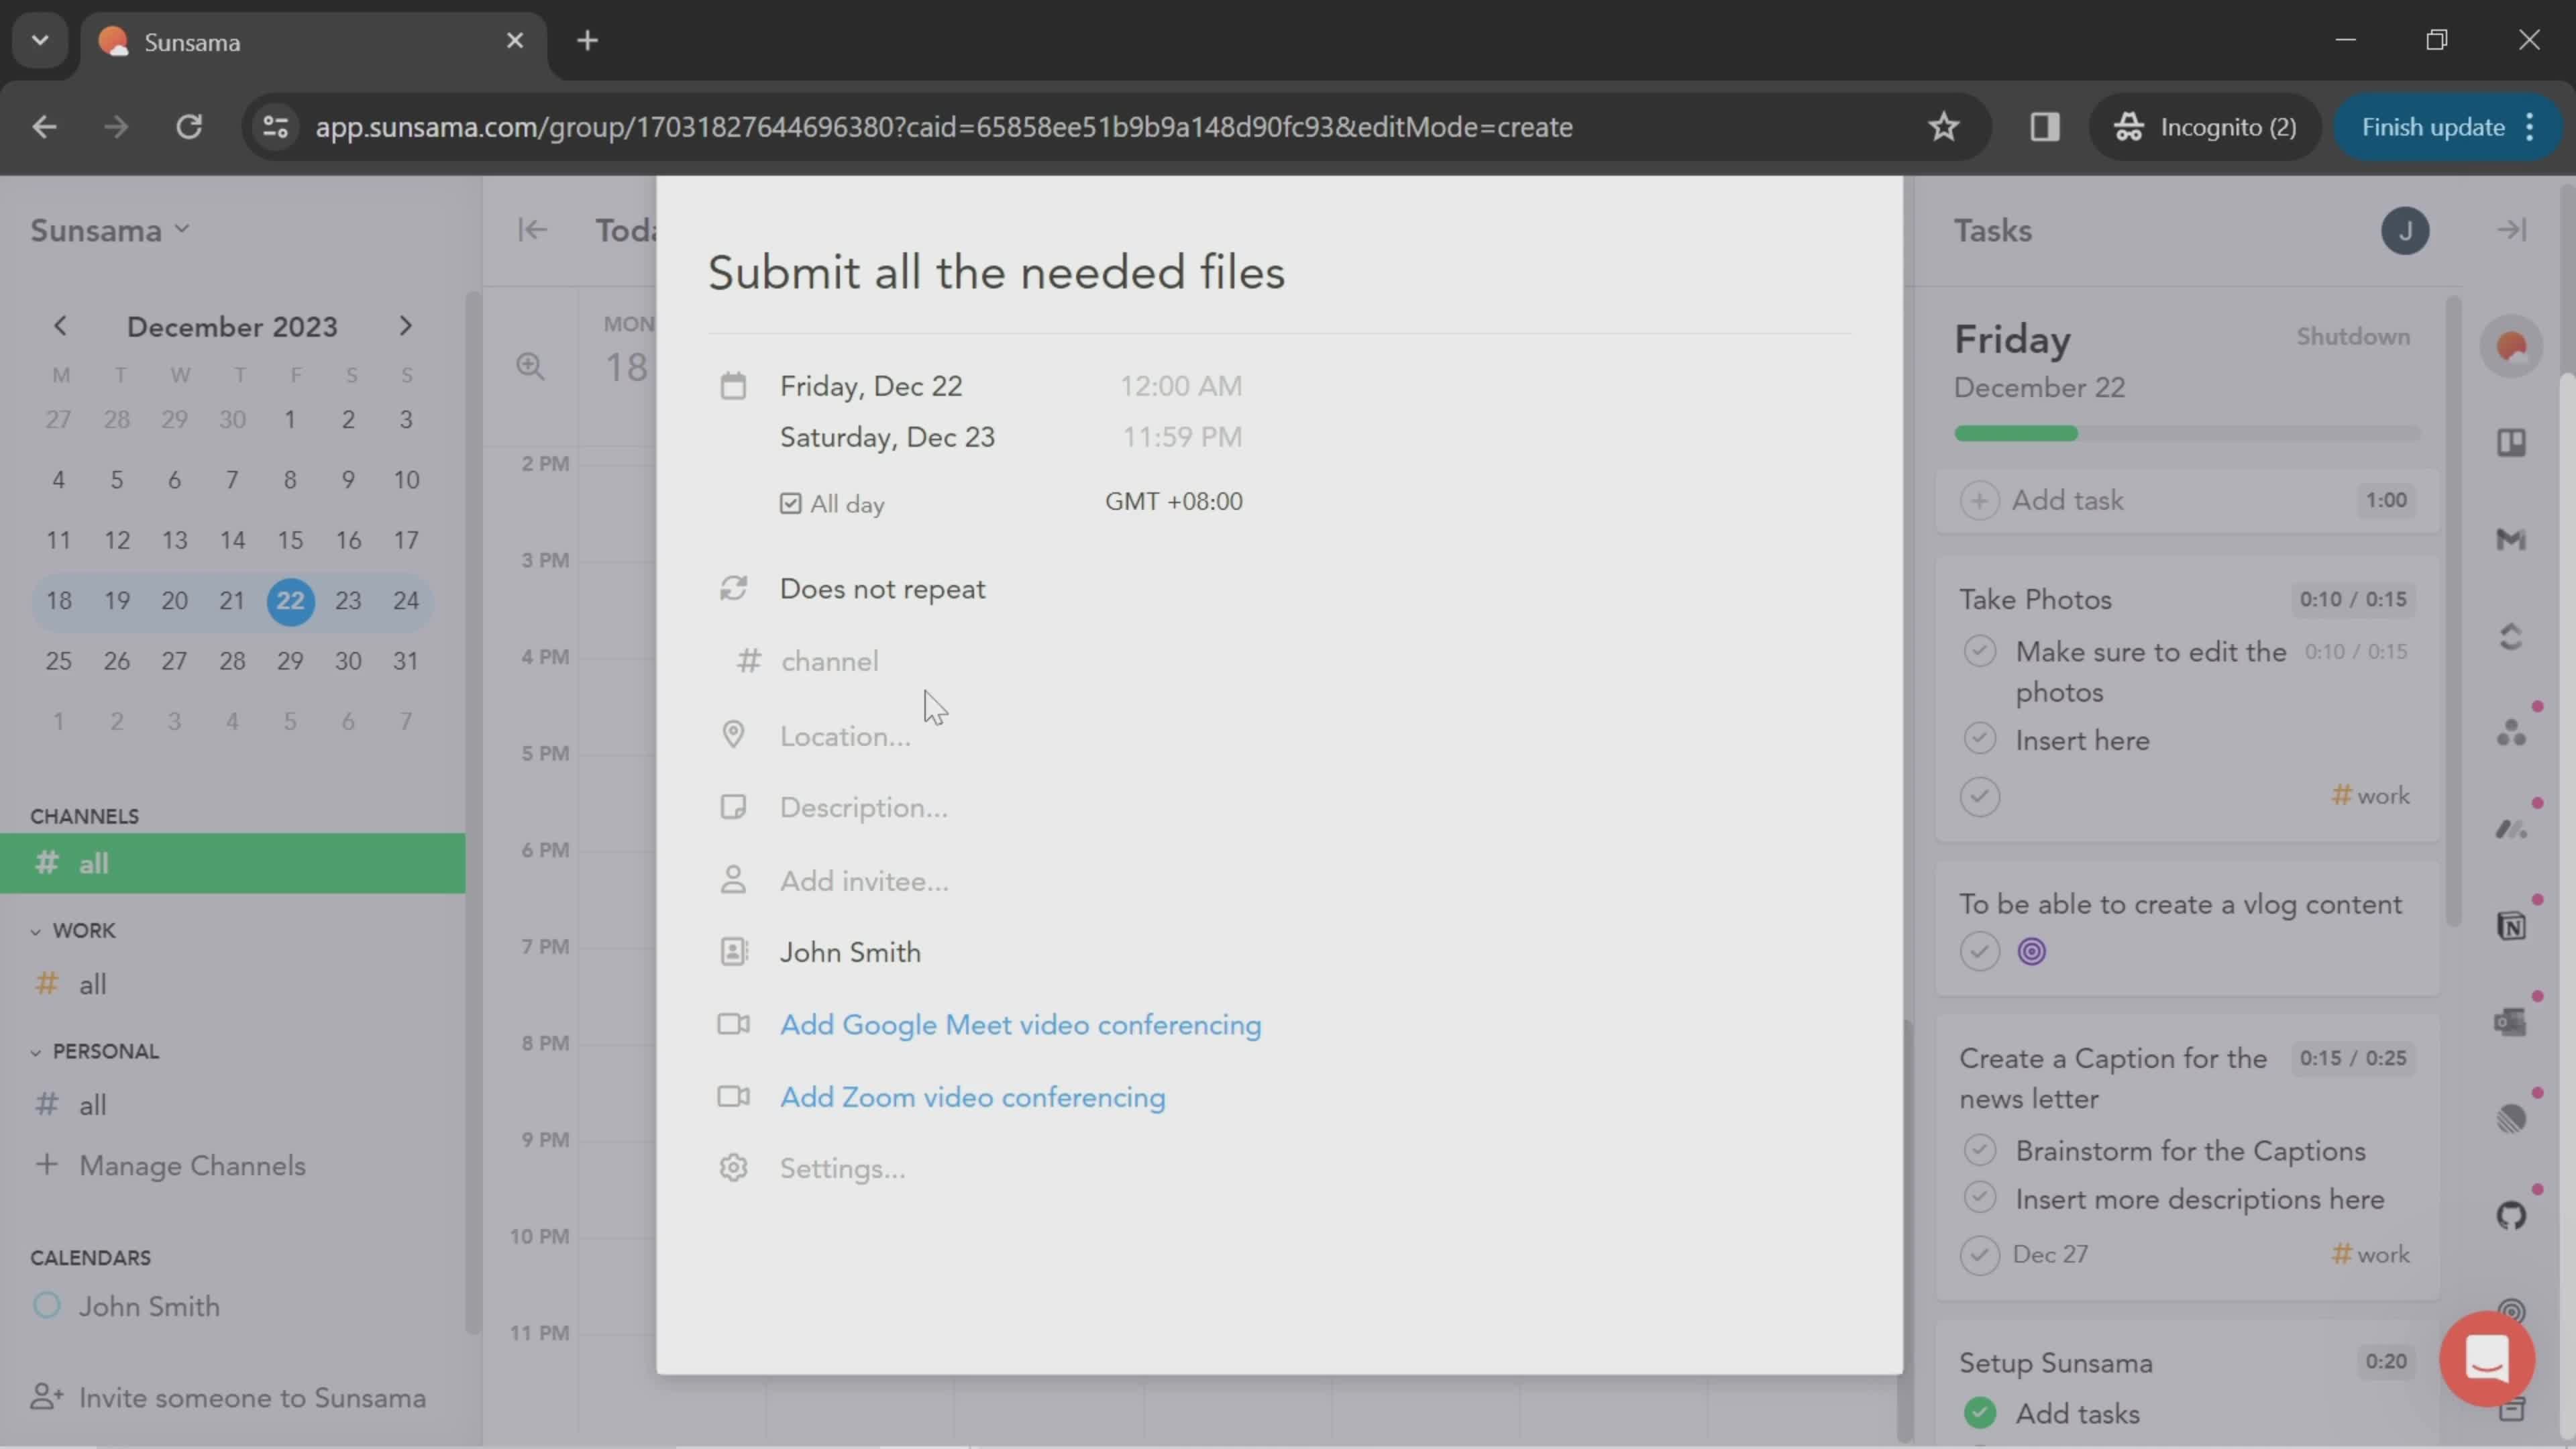This screenshot has width=2576, height=1449.
Task: Switch to the Sunsama browser tab
Action: click(312, 42)
